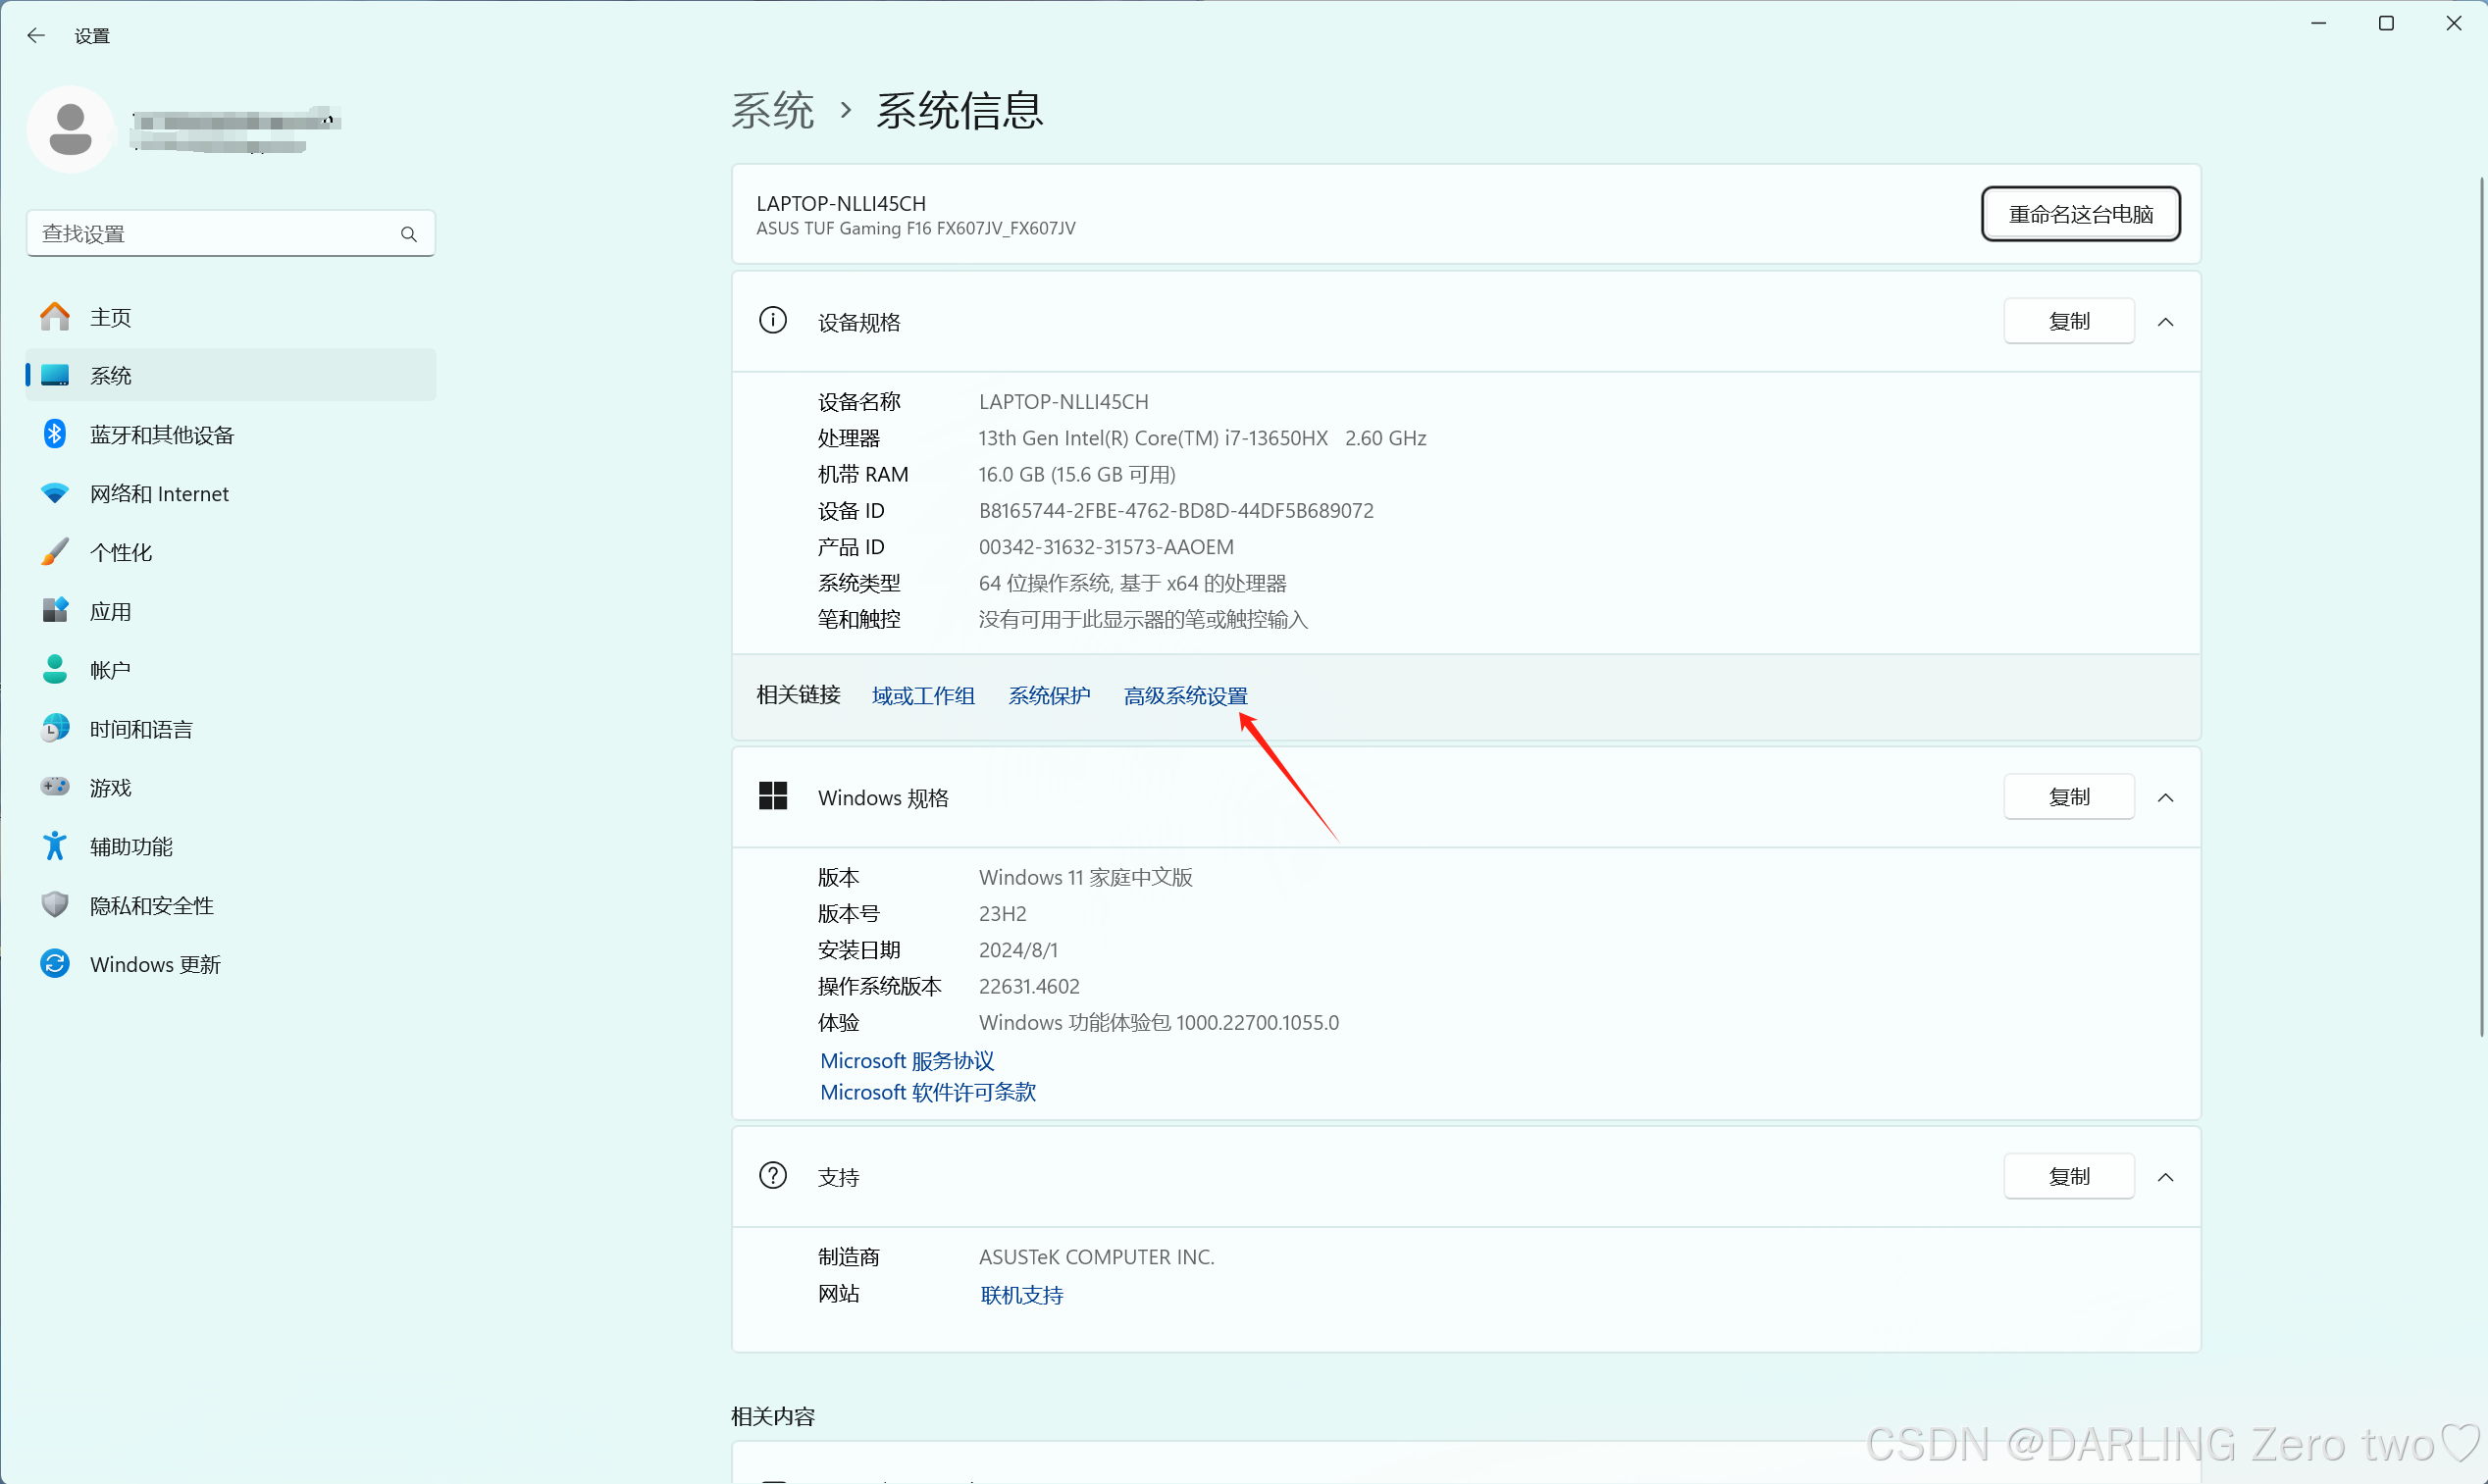Click user profile avatar
The width and height of the screenshot is (2488, 1484).
(x=70, y=130)
